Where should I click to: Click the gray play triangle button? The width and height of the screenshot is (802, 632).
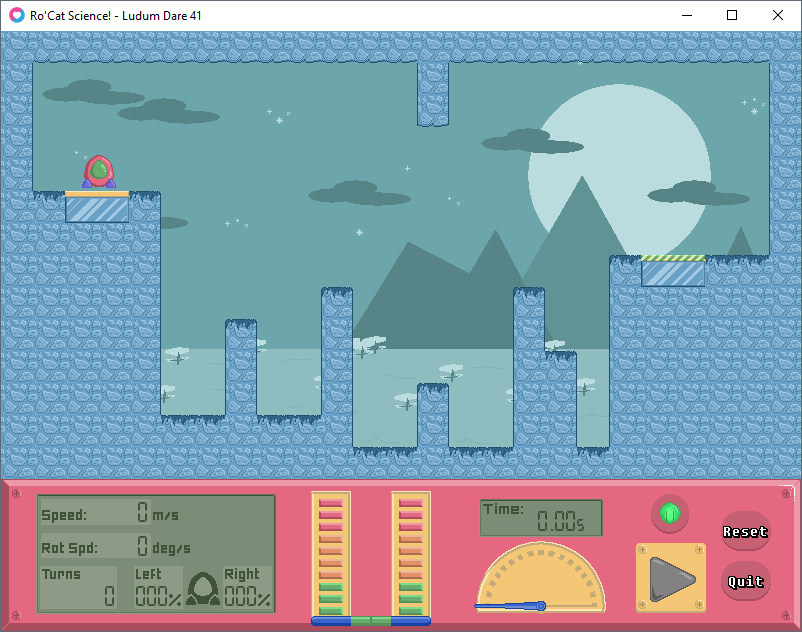pos(671,578)
